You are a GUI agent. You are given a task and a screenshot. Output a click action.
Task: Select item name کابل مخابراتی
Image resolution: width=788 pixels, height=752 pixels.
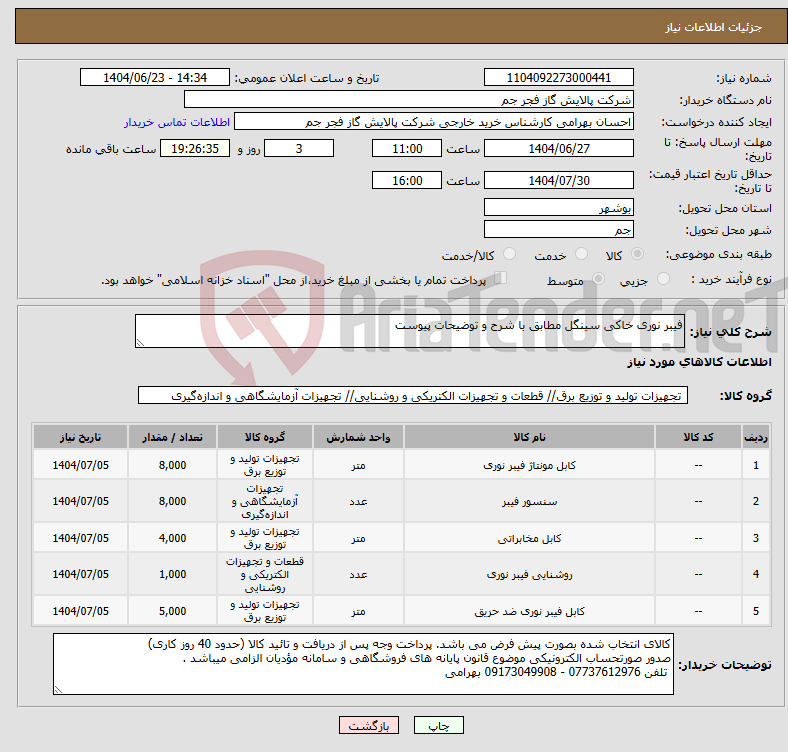pyautogui.click(x=529, y=538)
